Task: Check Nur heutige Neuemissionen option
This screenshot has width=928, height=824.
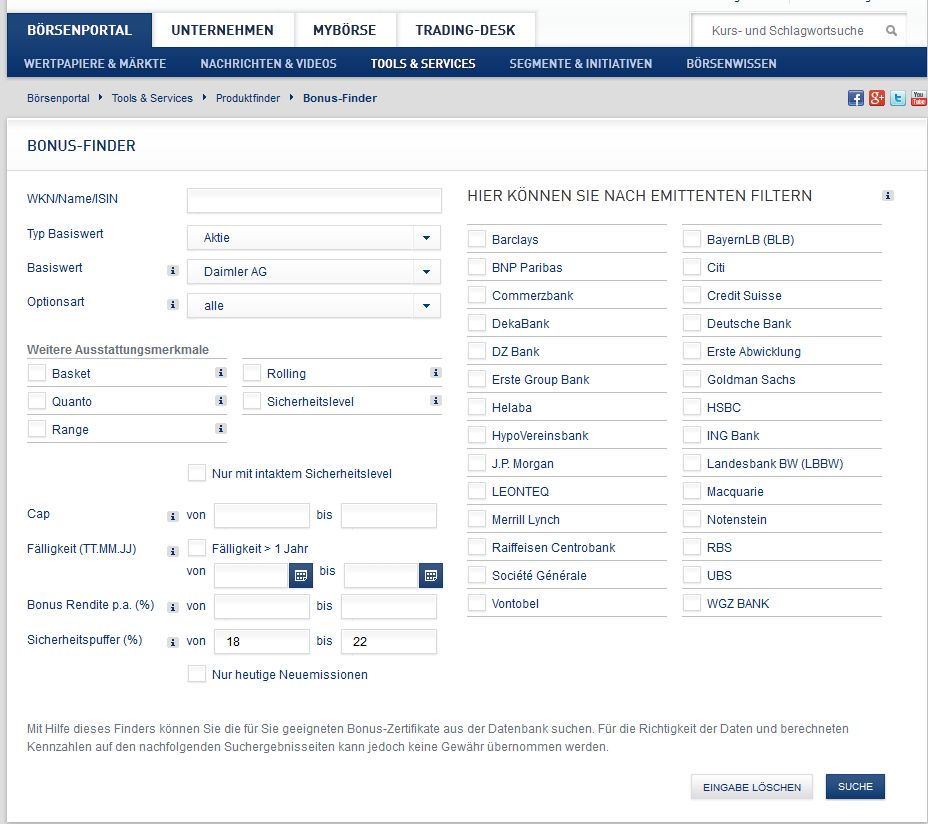Action: click(x=196, y=674)
